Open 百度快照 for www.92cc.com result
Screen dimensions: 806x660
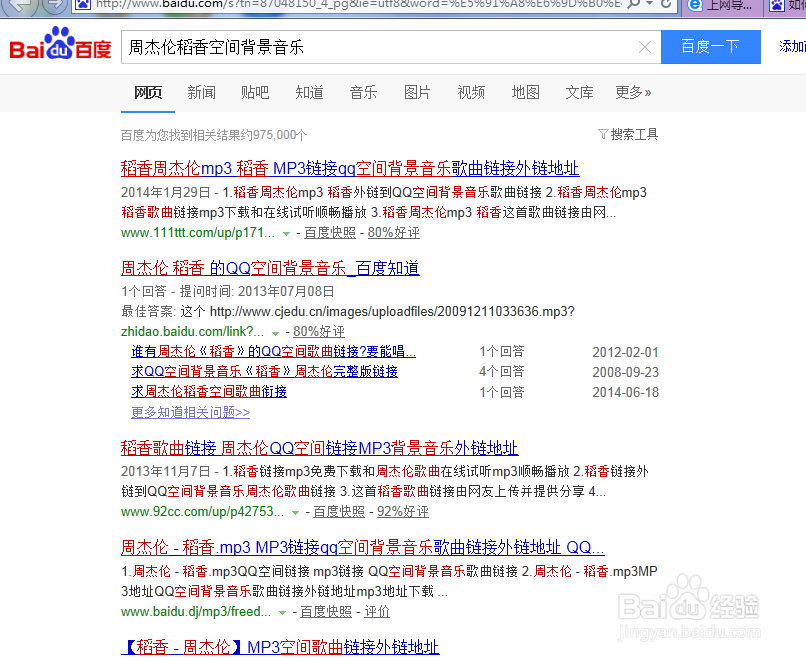tap(339, 512)
